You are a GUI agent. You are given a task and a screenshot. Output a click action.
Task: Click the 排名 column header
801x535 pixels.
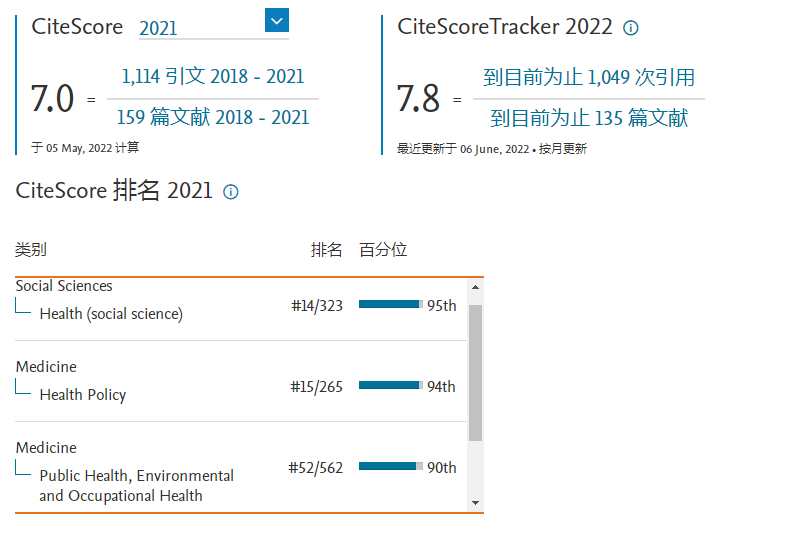click(326, 250)
